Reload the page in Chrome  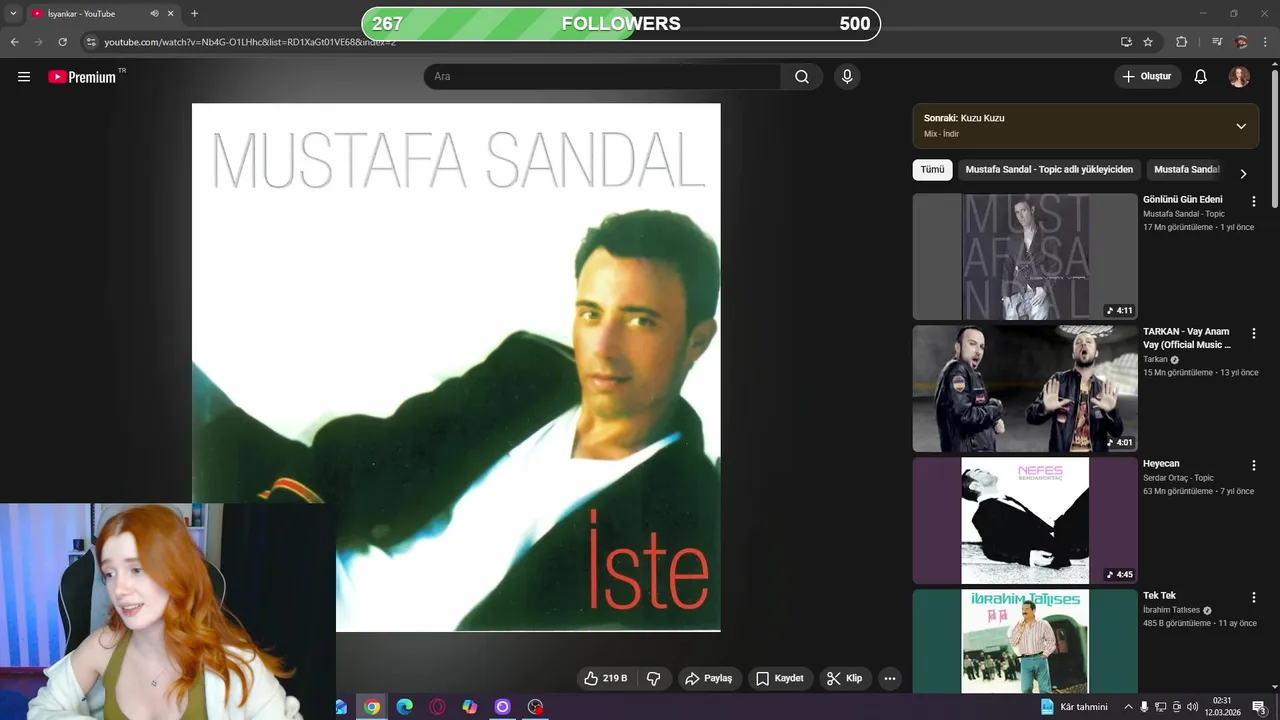[62, 42]
